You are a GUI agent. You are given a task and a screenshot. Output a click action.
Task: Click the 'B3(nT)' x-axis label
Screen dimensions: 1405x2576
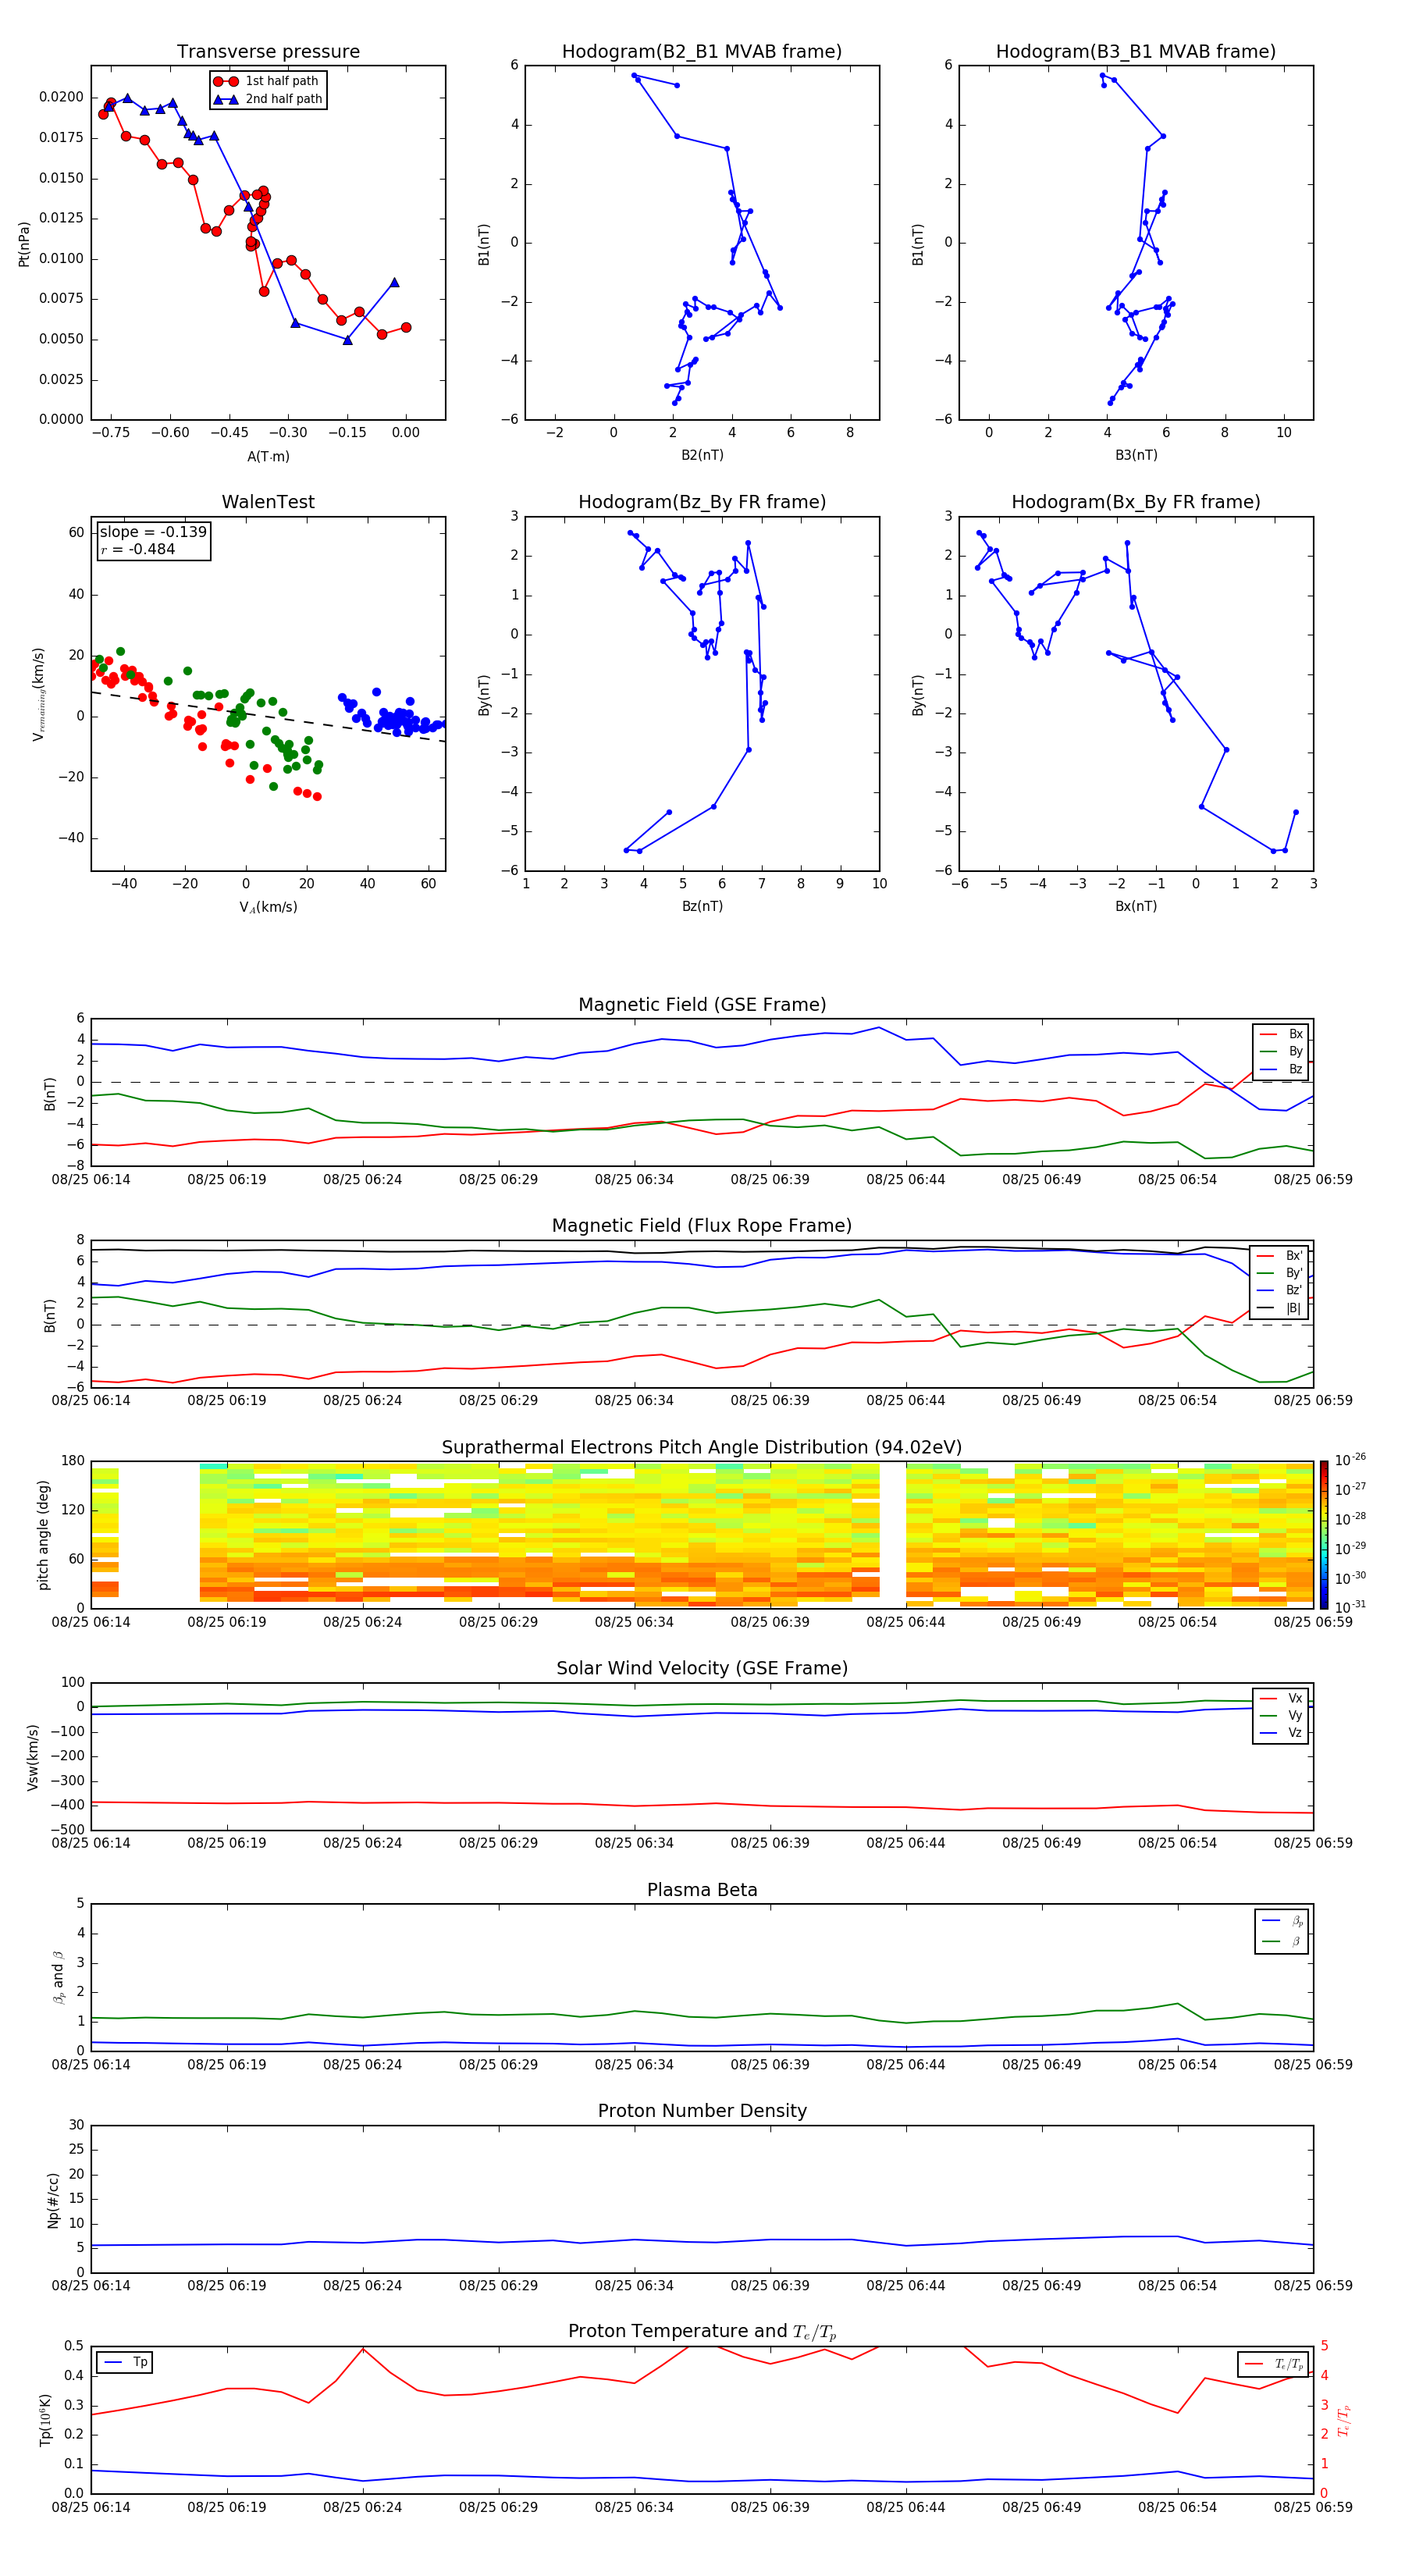point(1136,455)
